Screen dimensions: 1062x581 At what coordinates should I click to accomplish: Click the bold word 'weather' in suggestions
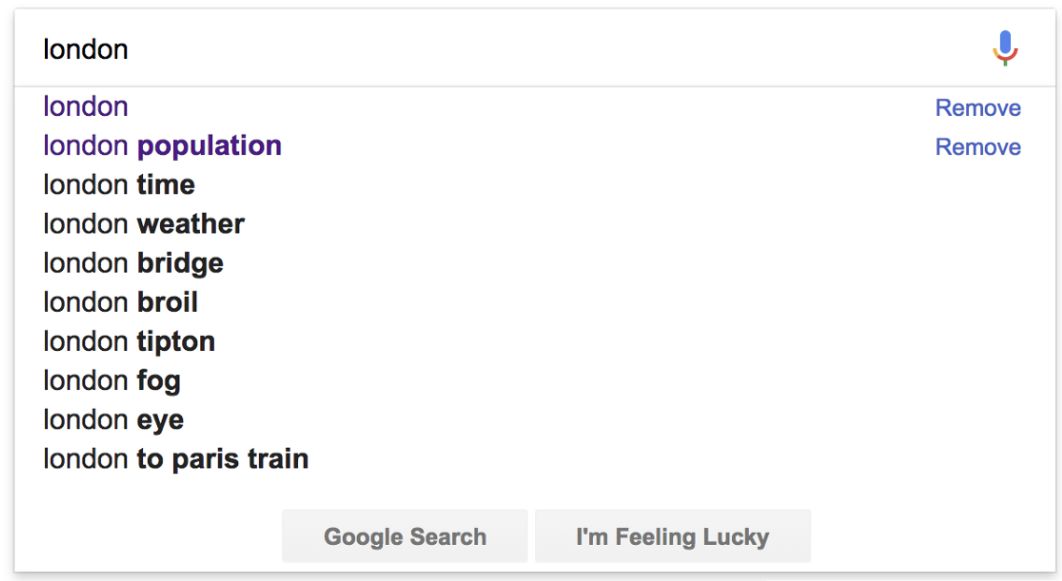pos(190,224)
